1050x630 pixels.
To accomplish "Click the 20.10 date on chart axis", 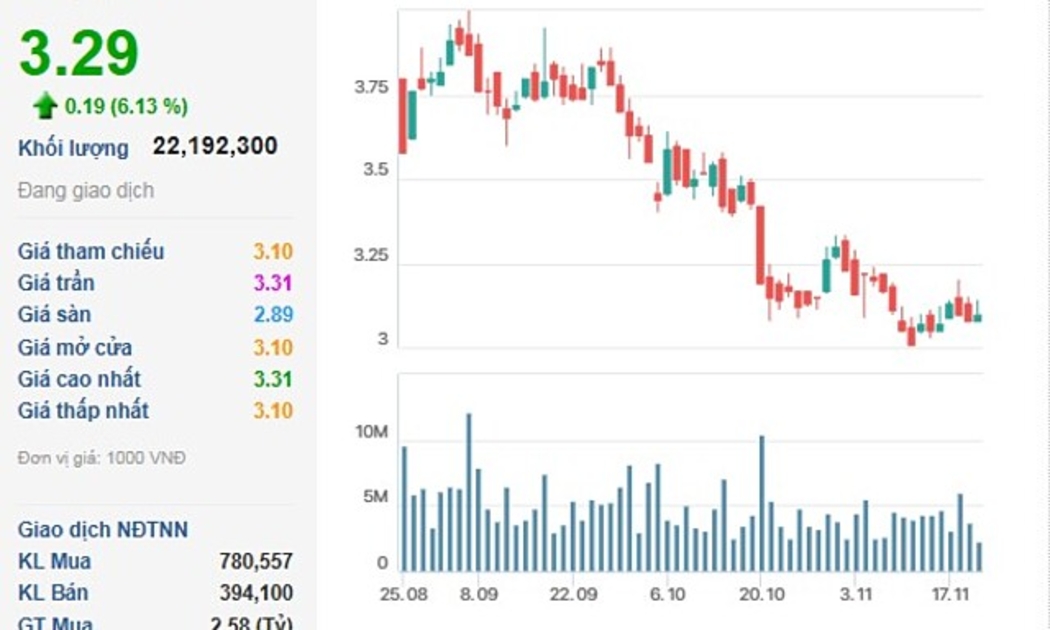I will tap(760, 594).
